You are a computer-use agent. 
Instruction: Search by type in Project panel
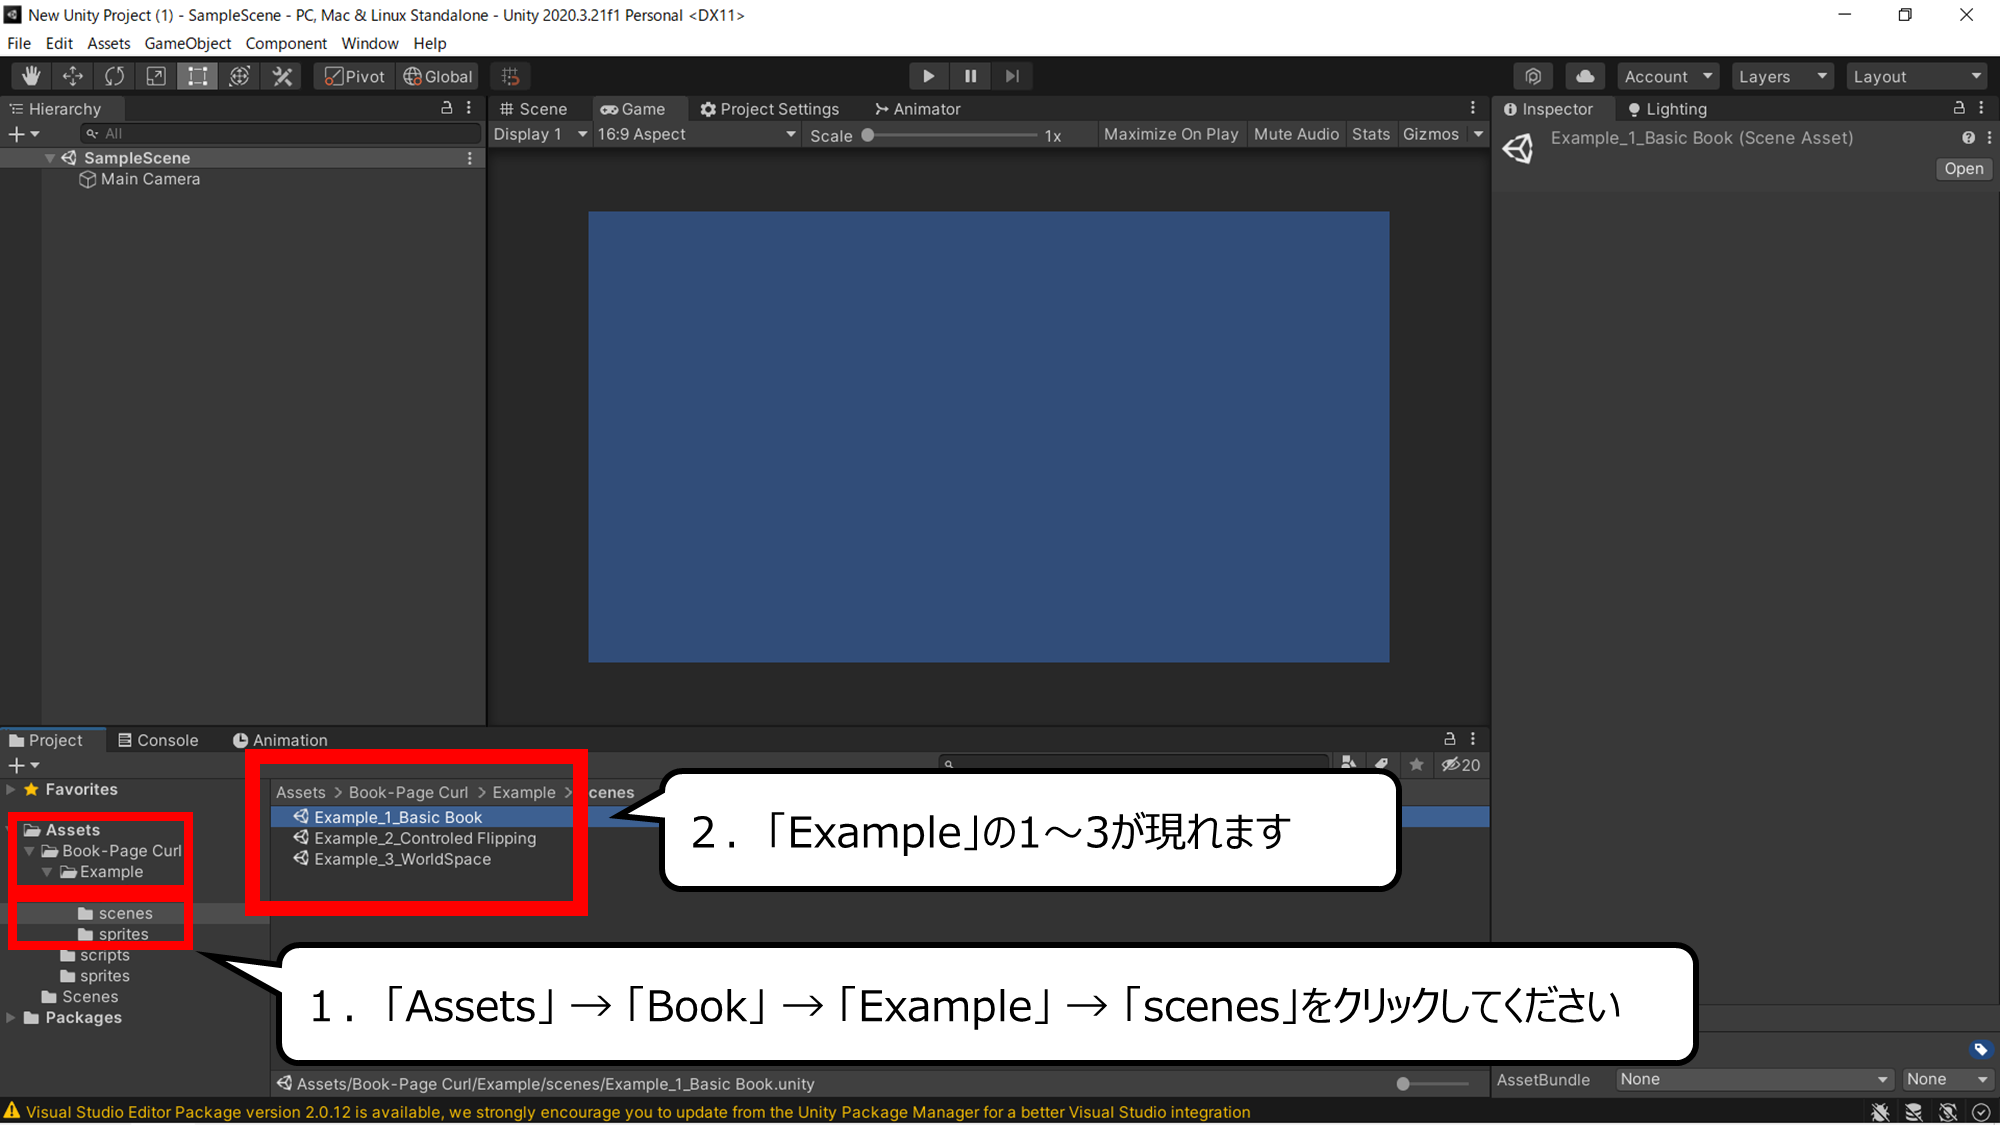[1349, 763]
